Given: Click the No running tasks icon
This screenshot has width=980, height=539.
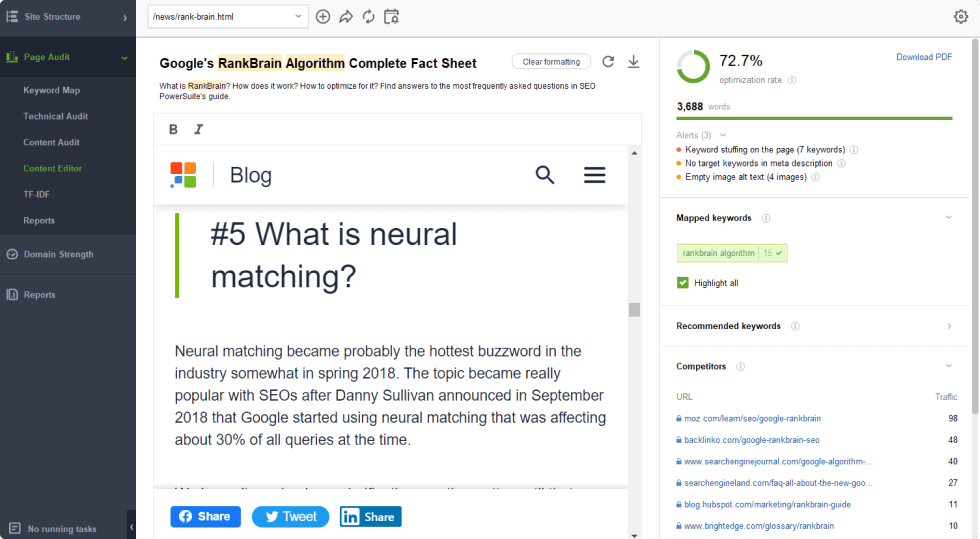Looking at the screenshot, I should point(15,528).
